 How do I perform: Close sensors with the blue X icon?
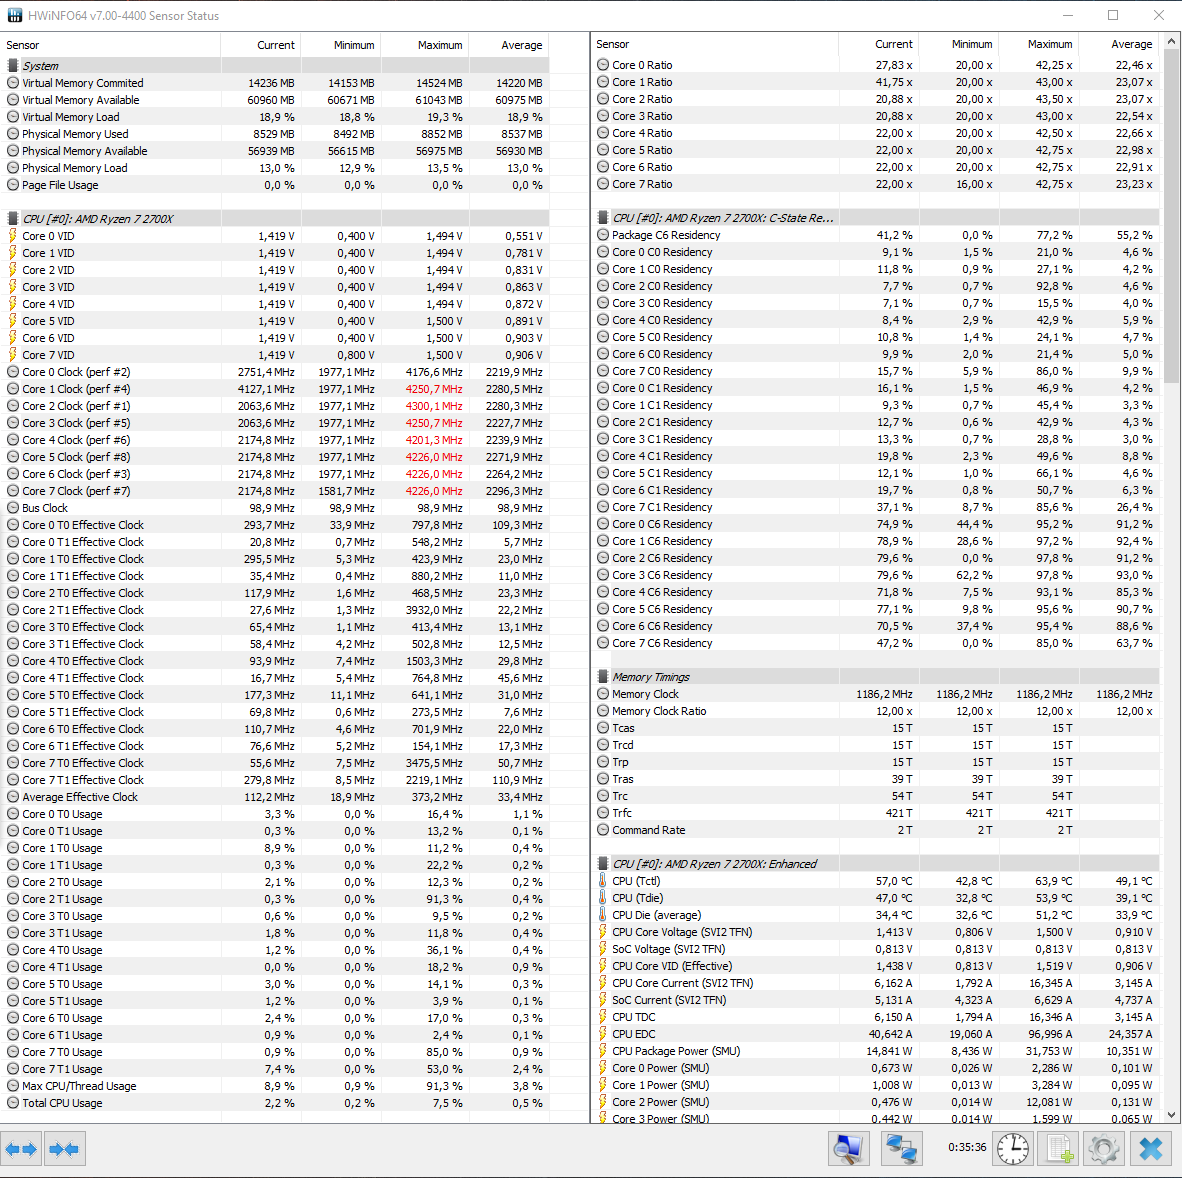[x=1150, y=1149]
